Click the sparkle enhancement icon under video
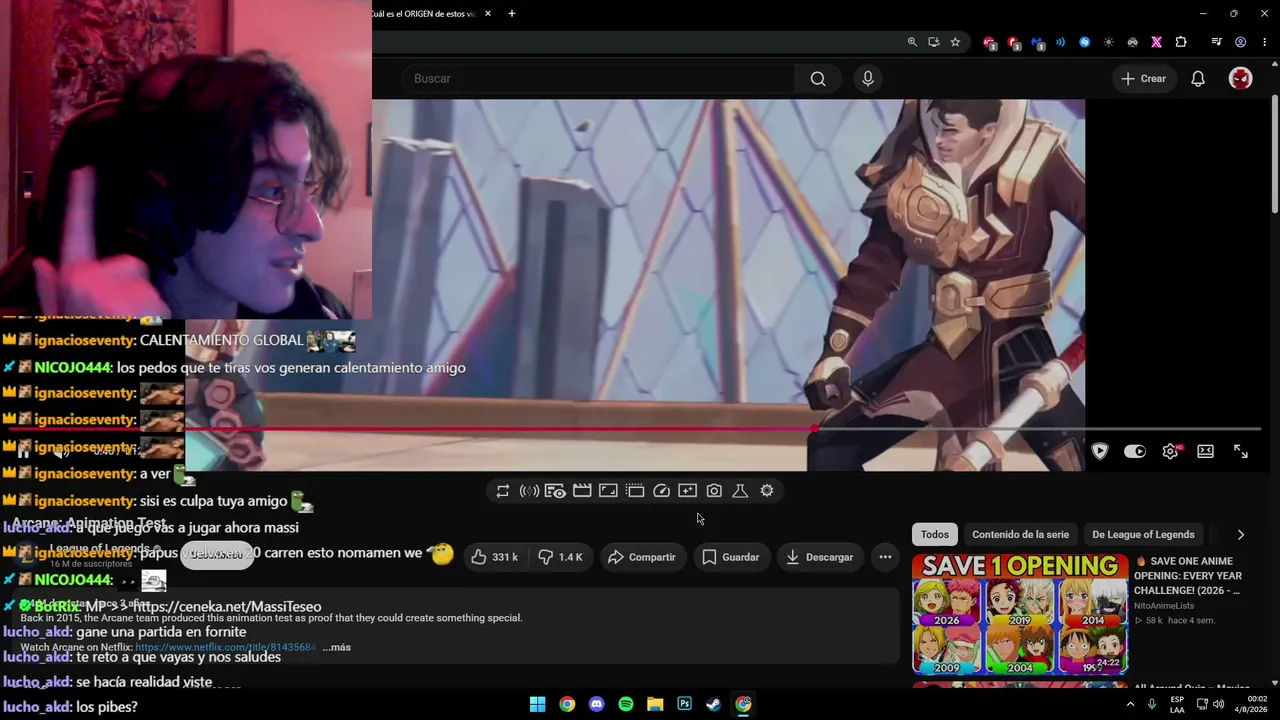Screen dimensions: 1280x720 pos(687,491)
